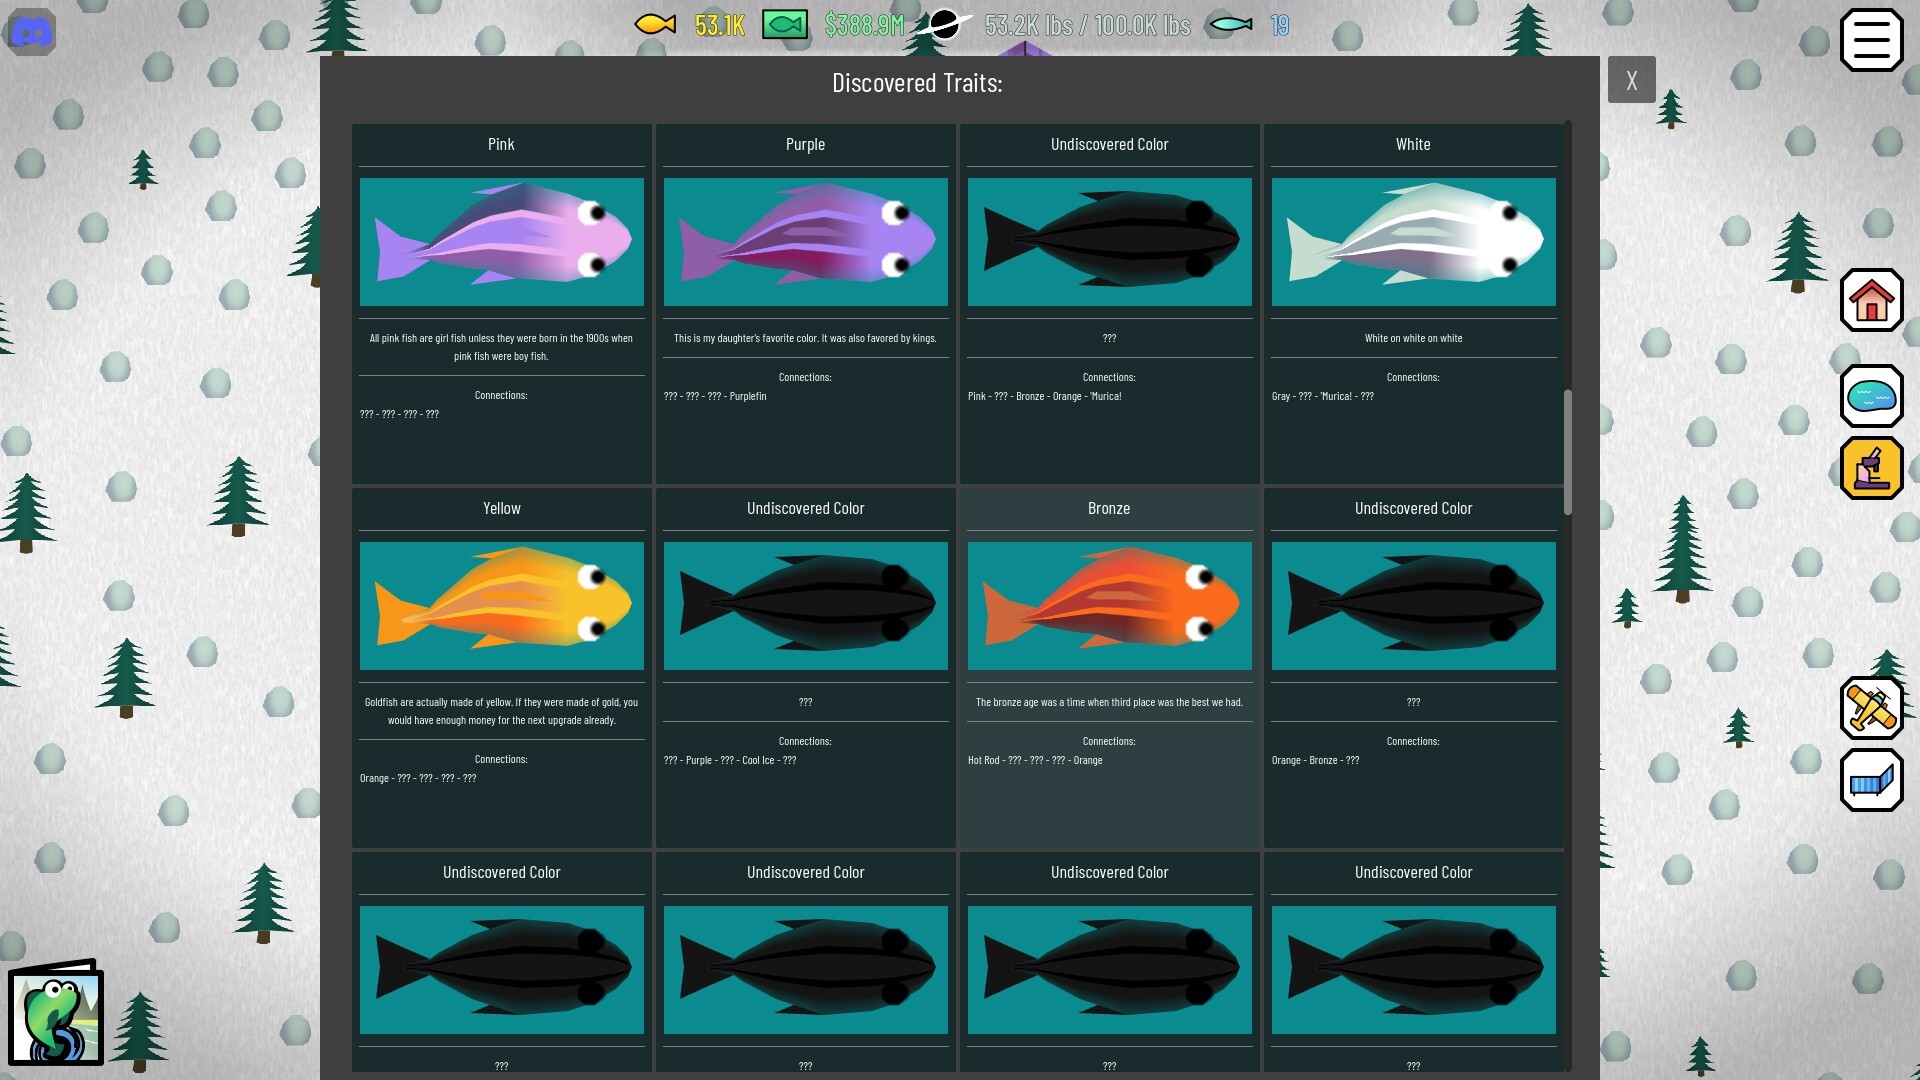Open the research microscope icon

click(x=1871, y=467)
